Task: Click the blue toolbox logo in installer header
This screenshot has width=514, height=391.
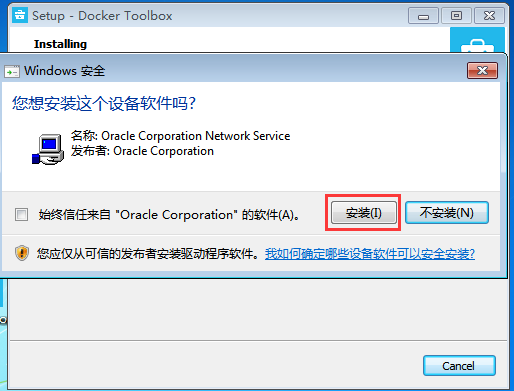Action: click(x=477, y=40)
